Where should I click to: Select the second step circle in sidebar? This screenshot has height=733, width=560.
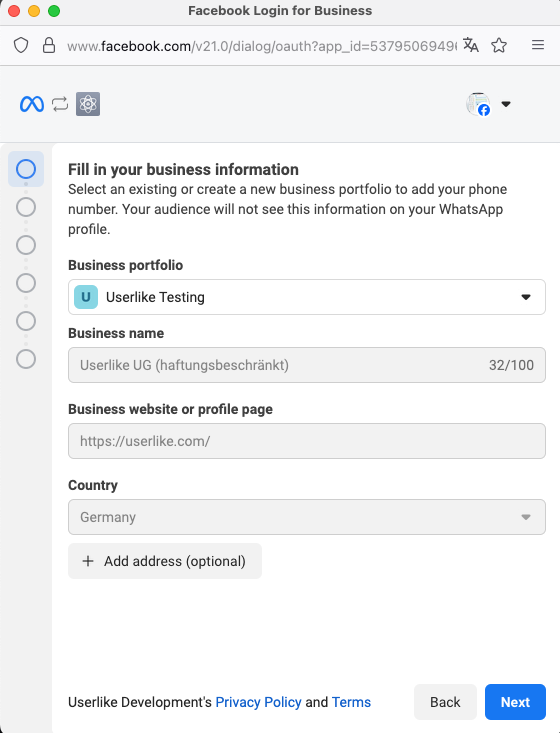26,207
